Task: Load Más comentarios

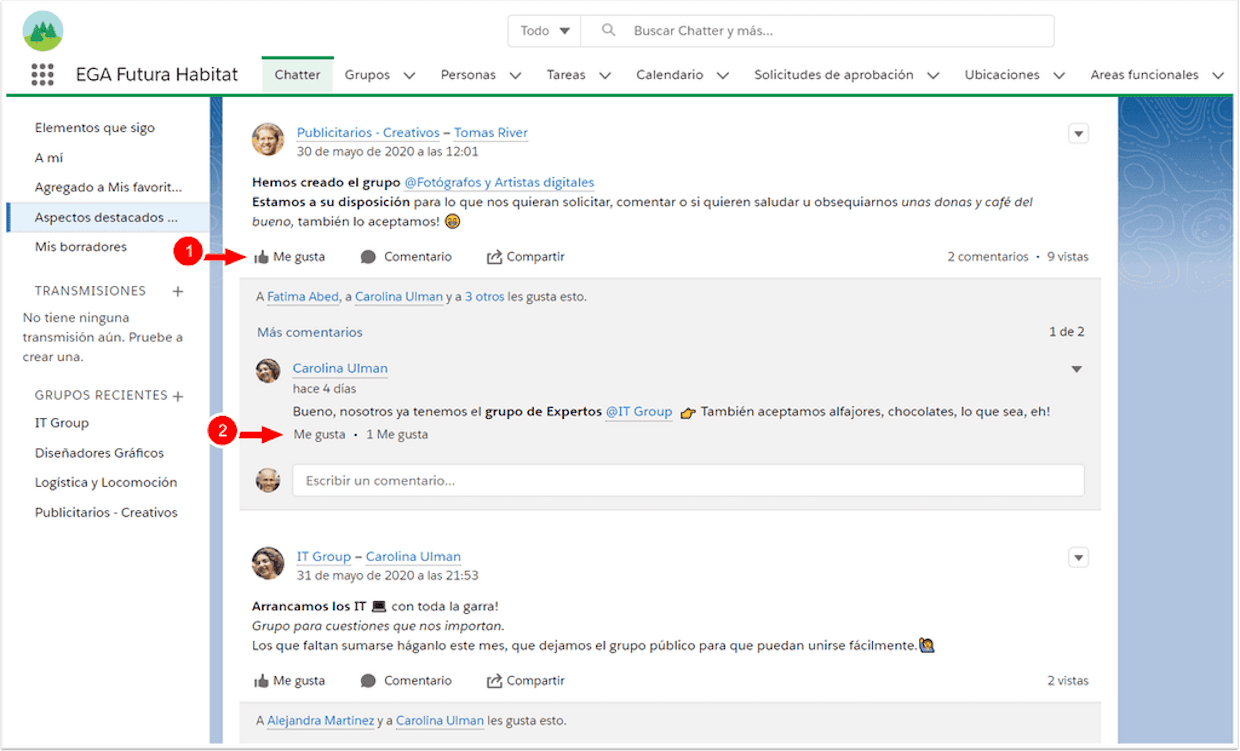Action: coord(310,332)
